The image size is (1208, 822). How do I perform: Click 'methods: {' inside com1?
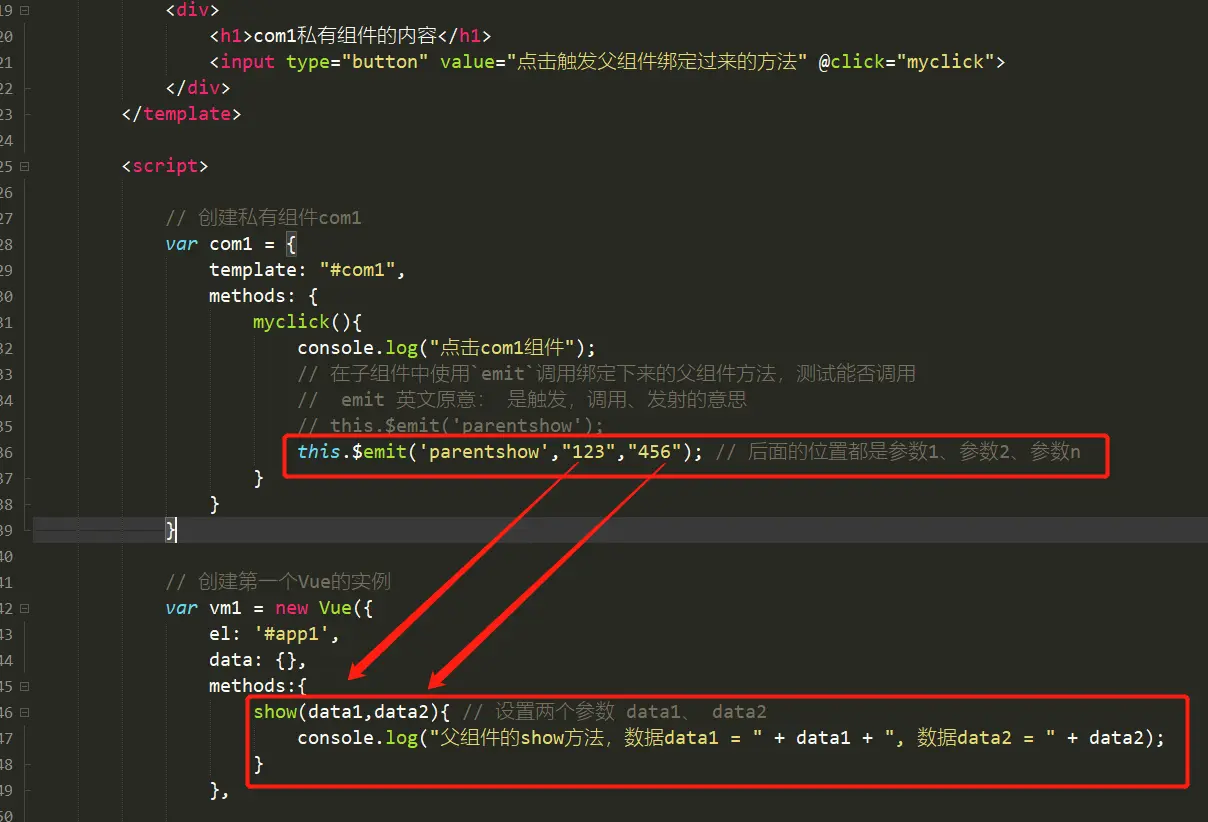pos(263,296)
